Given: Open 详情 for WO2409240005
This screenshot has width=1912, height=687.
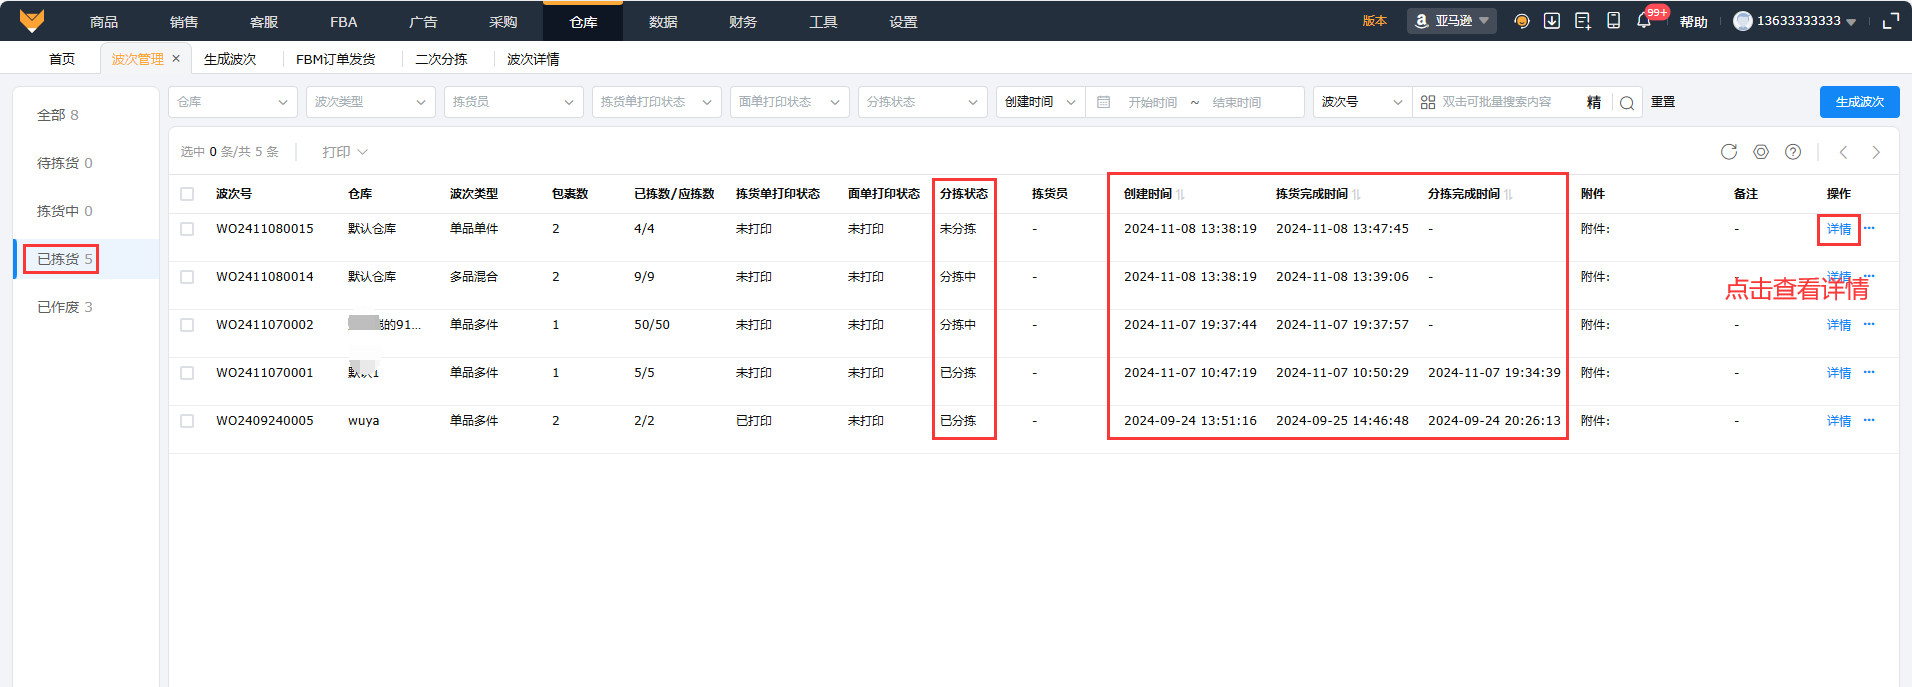Looking at the screenshot, I should point(1839,421).
